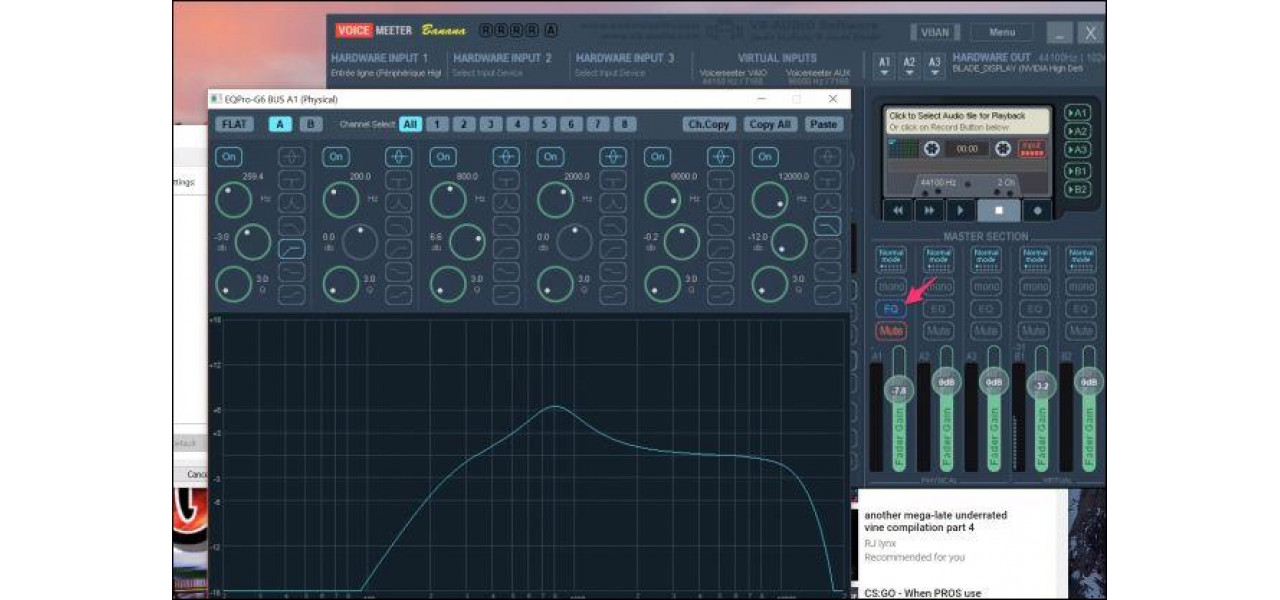The height and width of the screenshot is (600, 1280).
Task: Unmute the A1 bus in the Master Section
Action: (891, 330)
